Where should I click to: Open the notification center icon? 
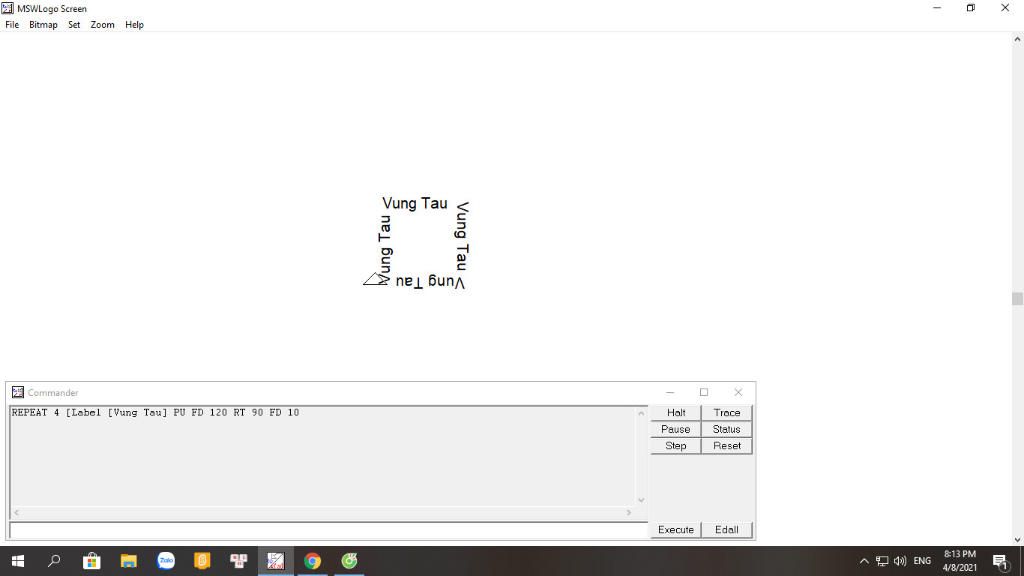[x=1001, y=561]
